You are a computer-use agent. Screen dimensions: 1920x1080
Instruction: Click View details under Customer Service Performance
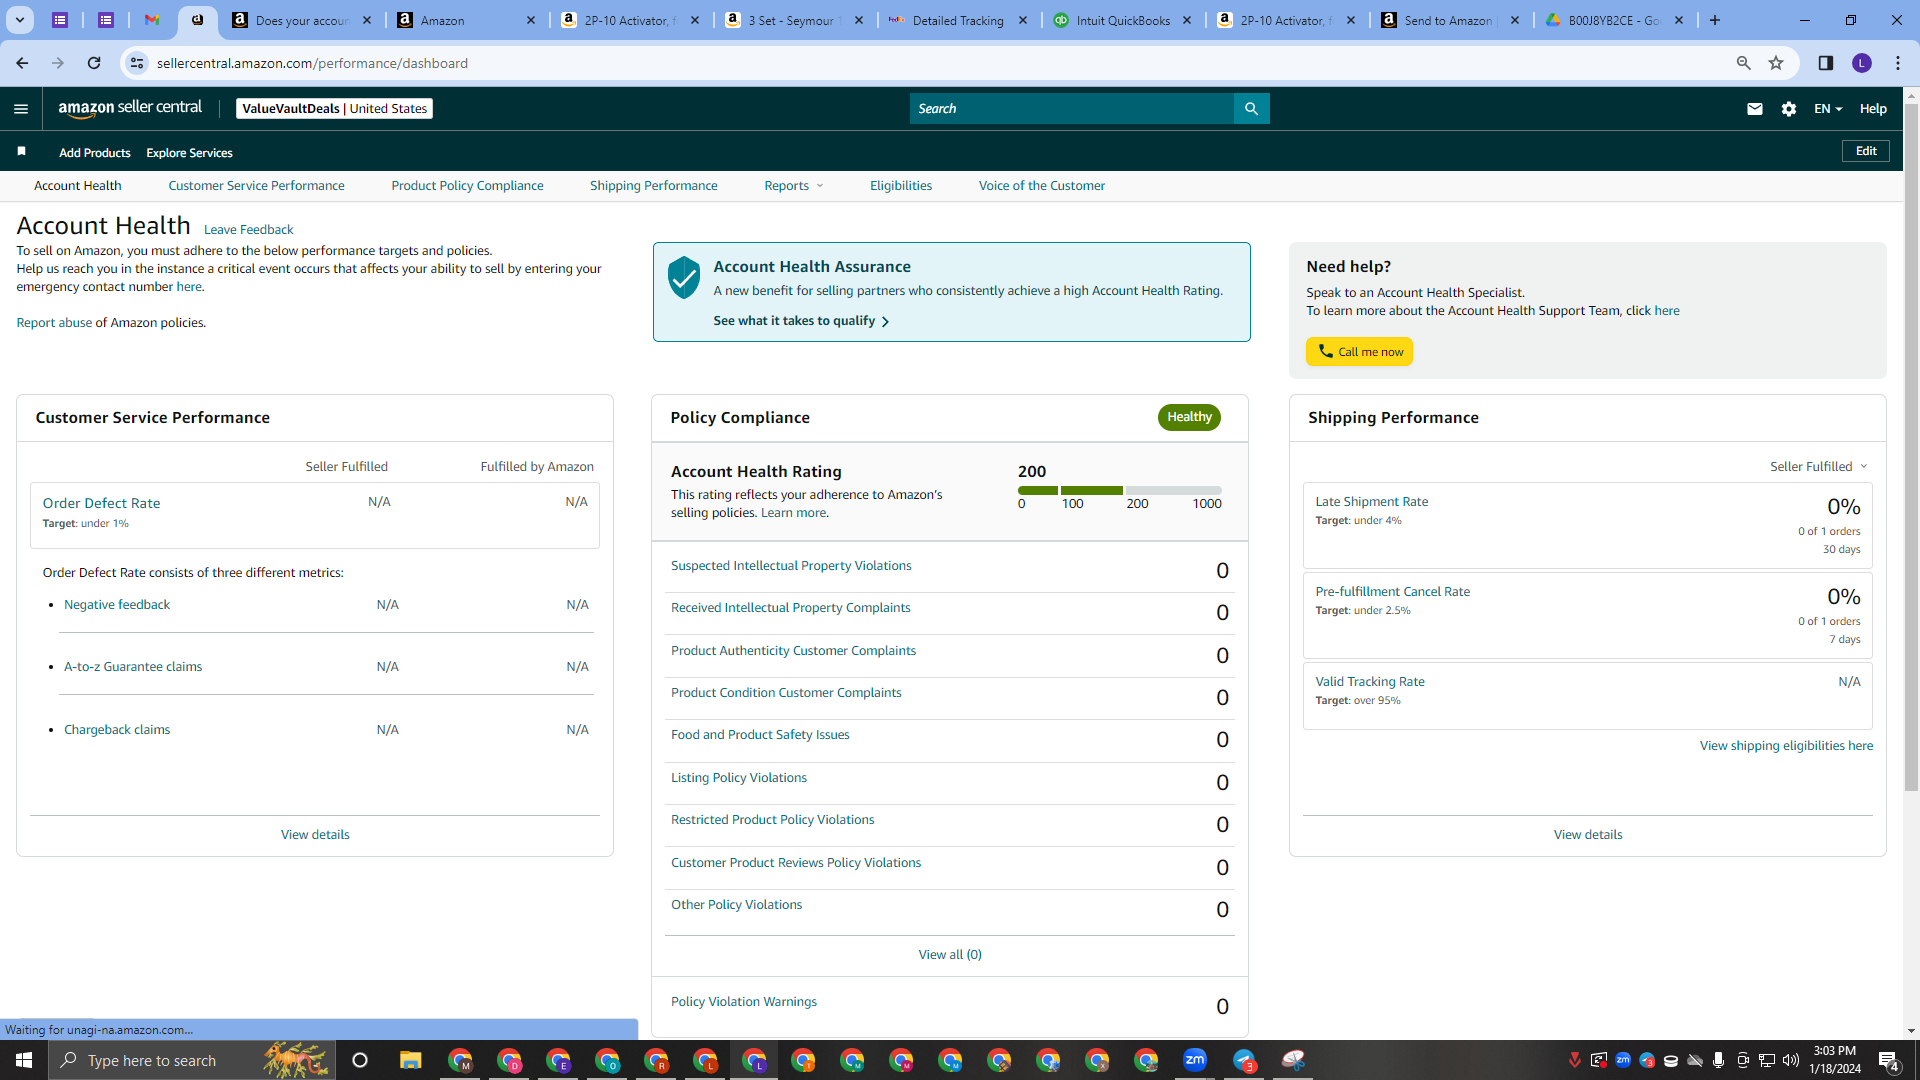pyautogui.click(x=315, y=835)
